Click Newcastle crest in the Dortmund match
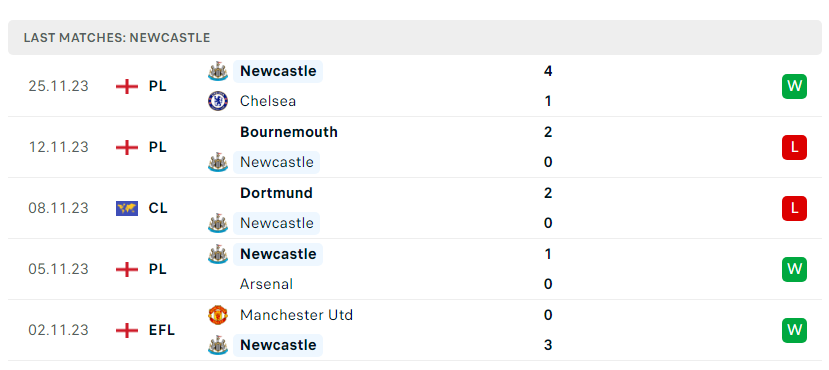The width and height of the screenshot is (829, 370). pyautogui.click(x=218, y=223)
